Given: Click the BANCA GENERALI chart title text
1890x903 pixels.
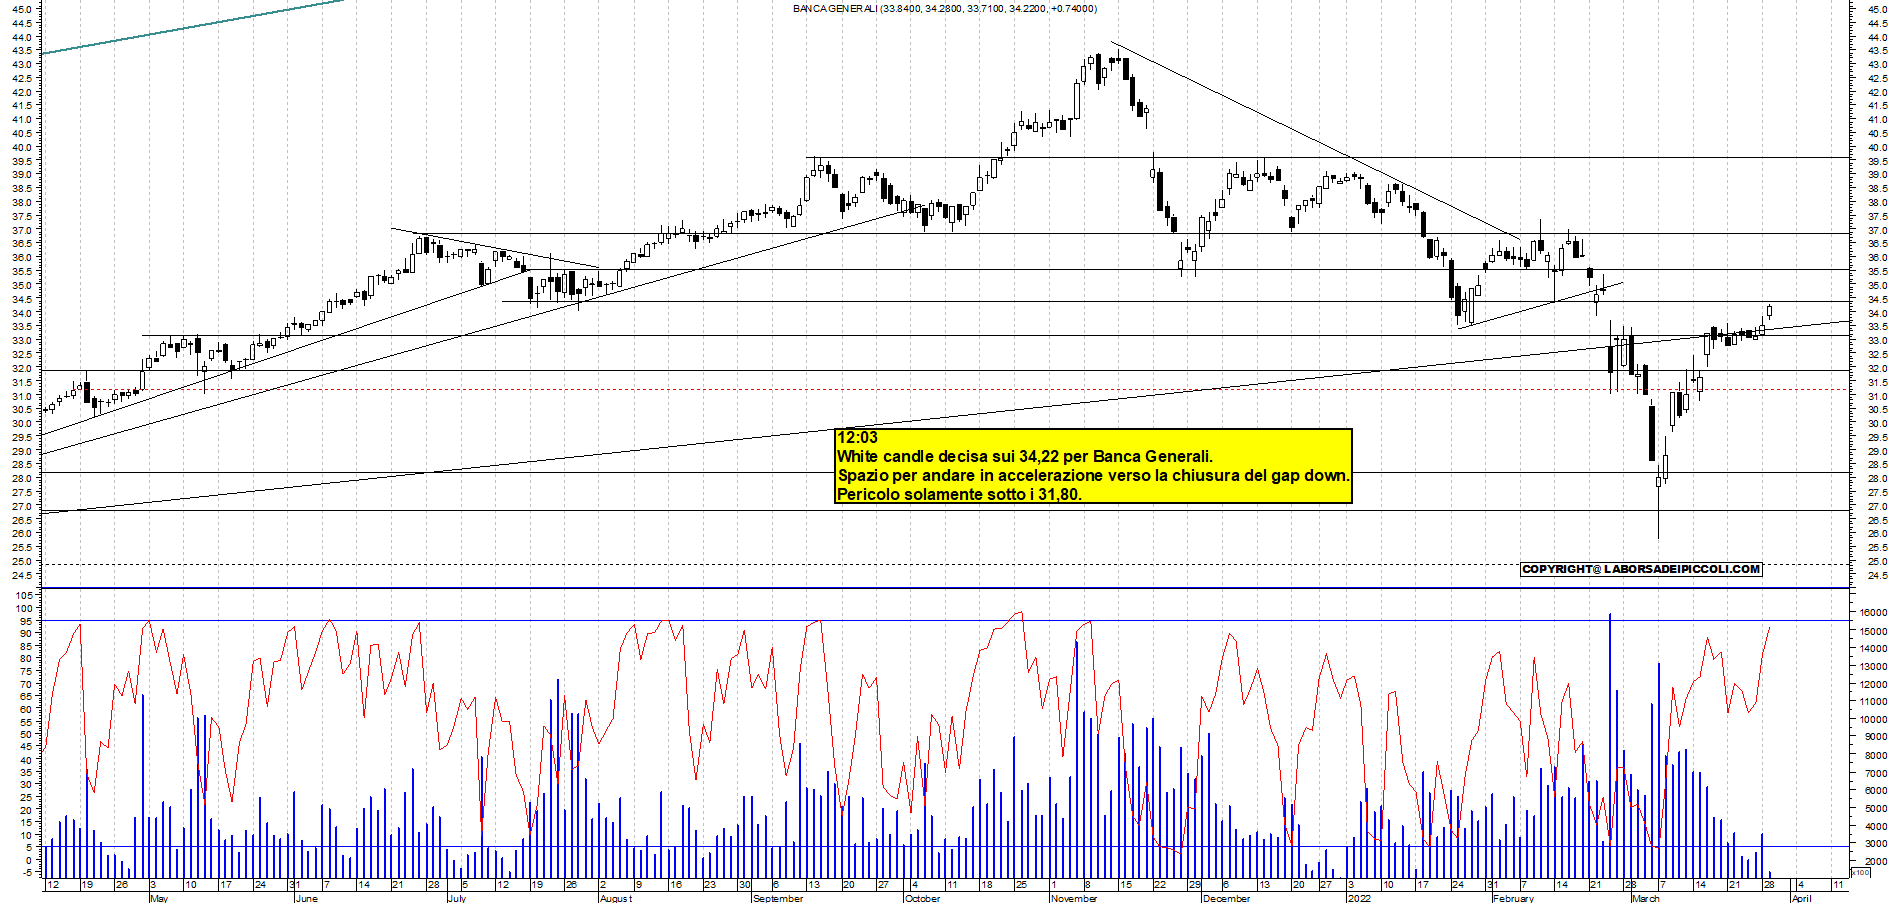Looking at the screenshot, I should pos(944,9).
